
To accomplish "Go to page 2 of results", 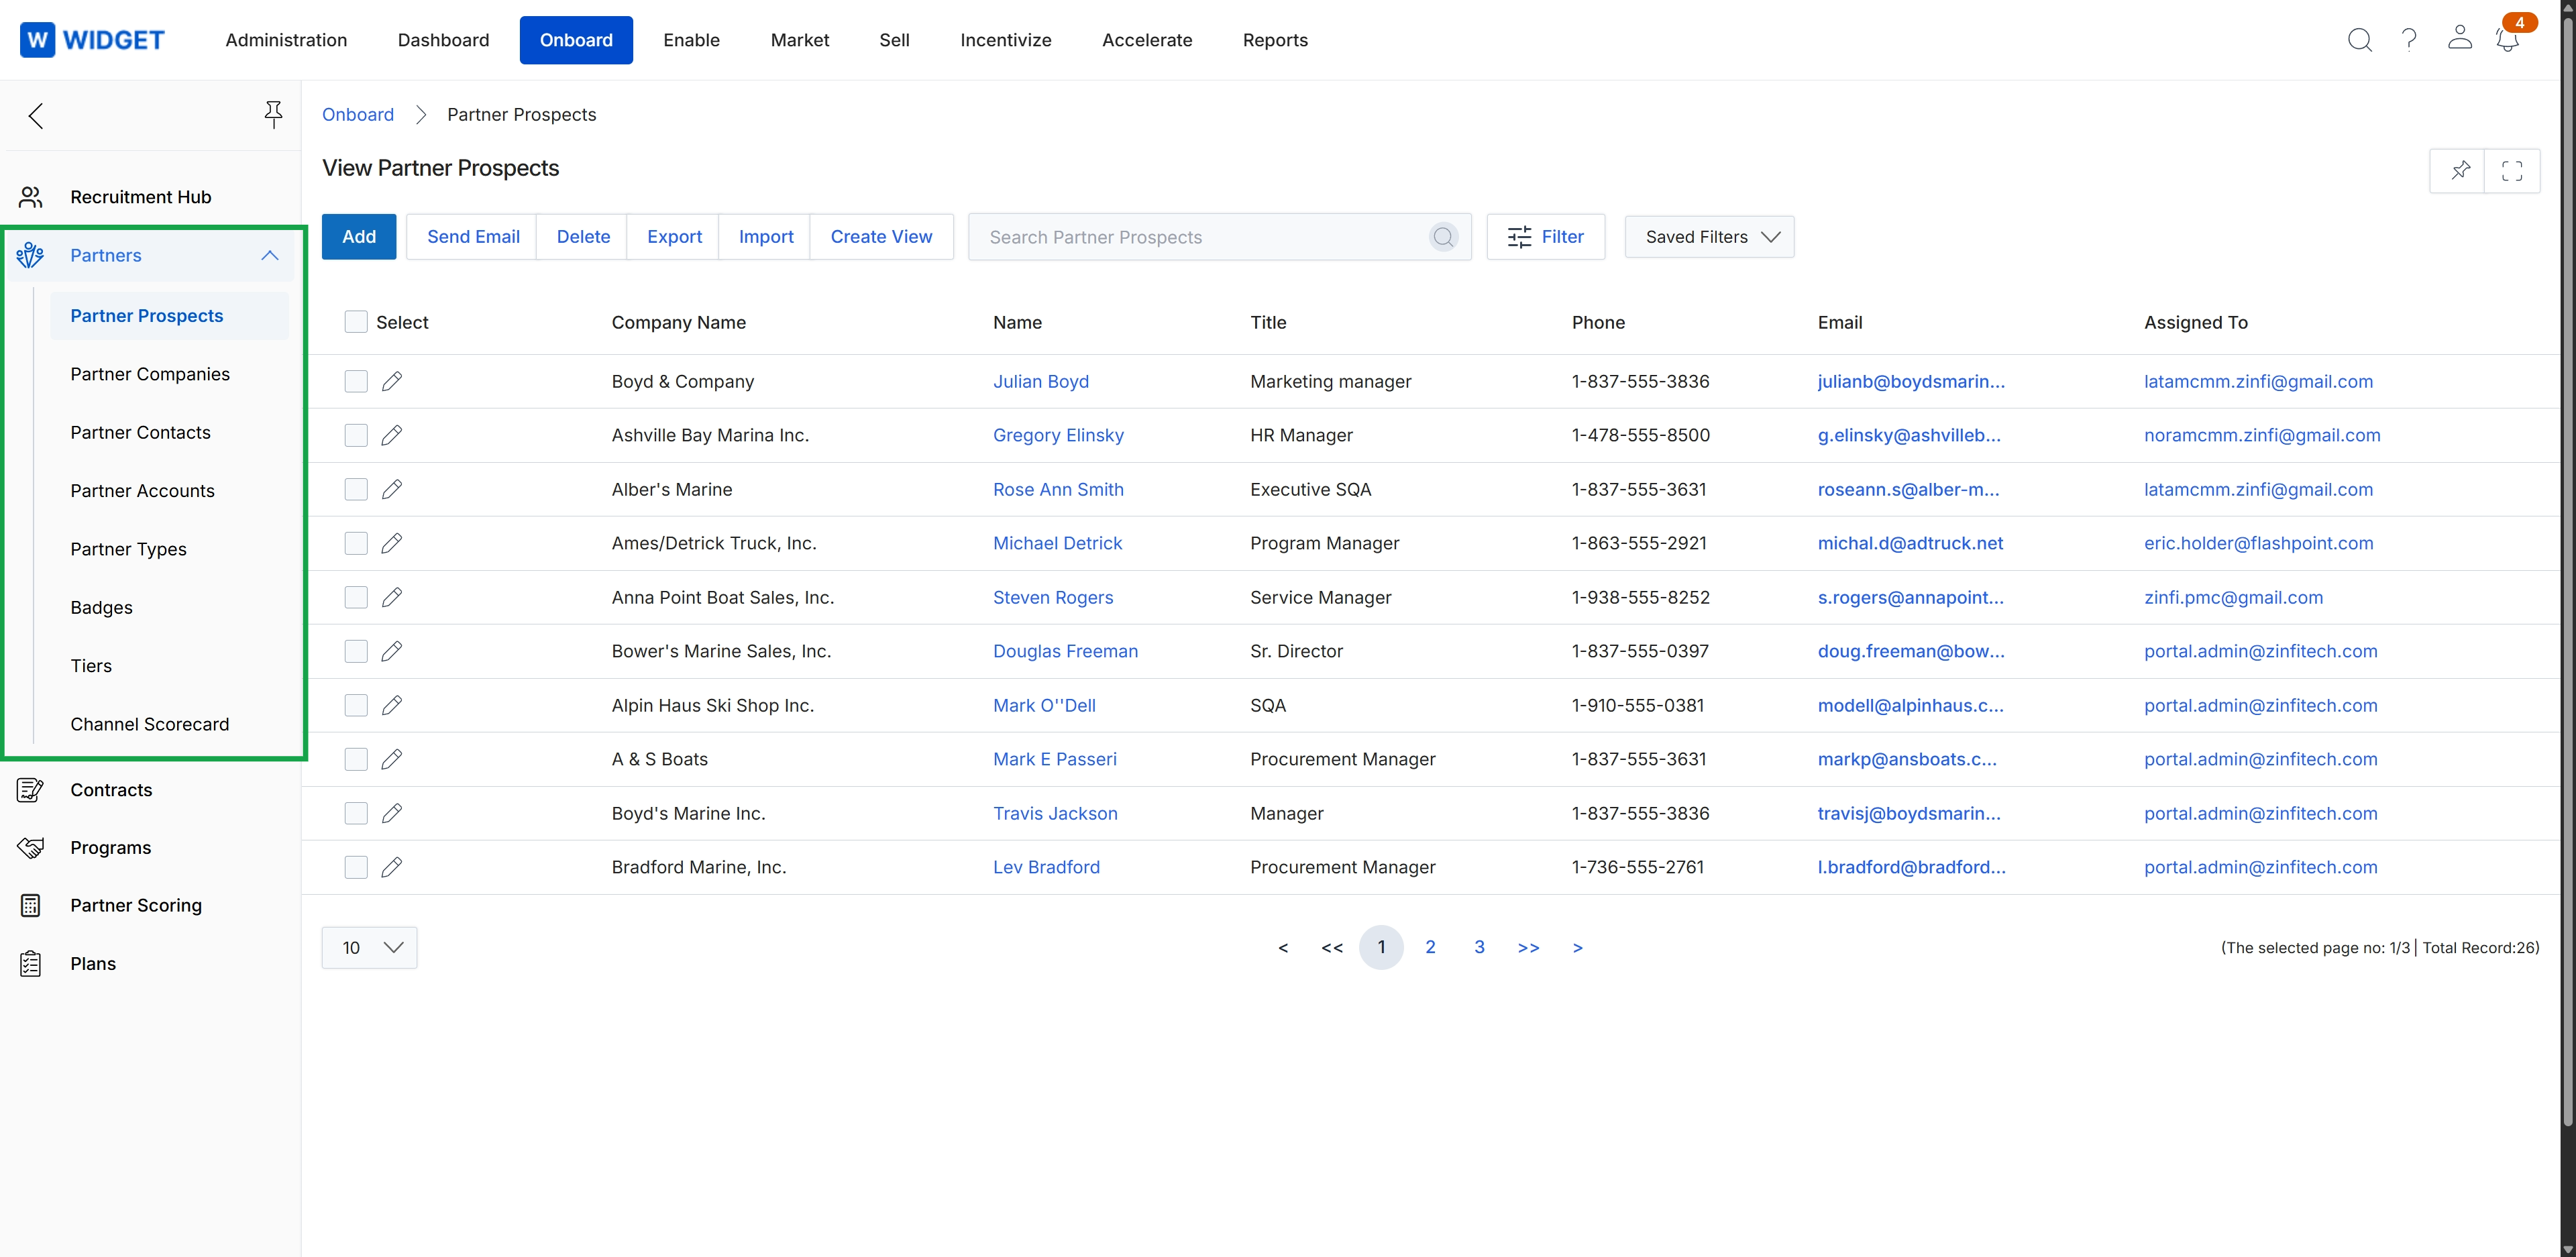I will (x=1430, y=947).
